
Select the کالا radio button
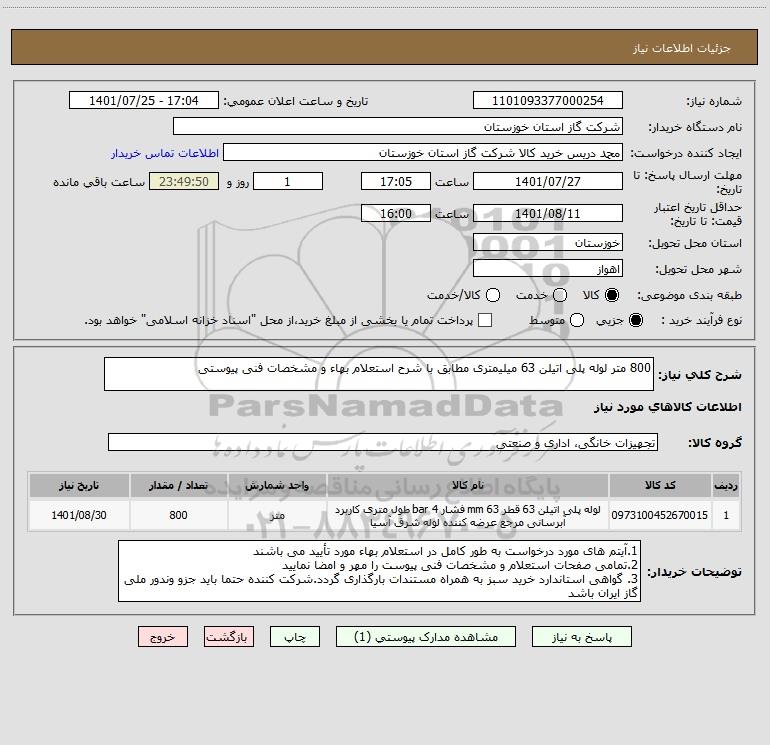click(612, 295)
